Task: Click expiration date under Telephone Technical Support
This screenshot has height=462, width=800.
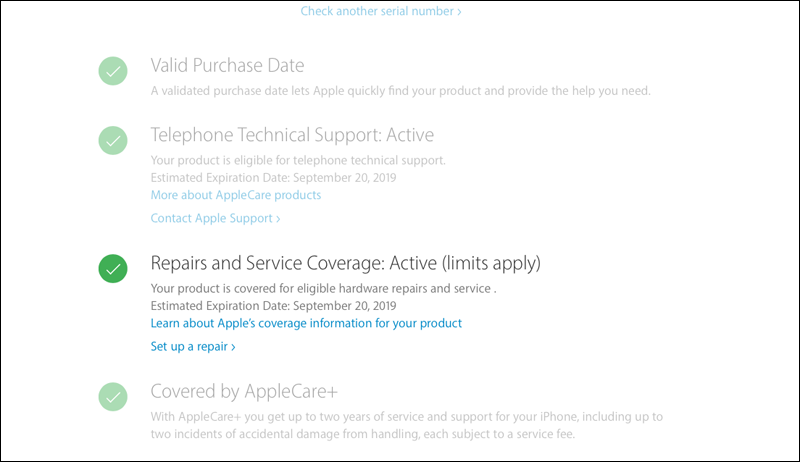Action: [274, 177]
